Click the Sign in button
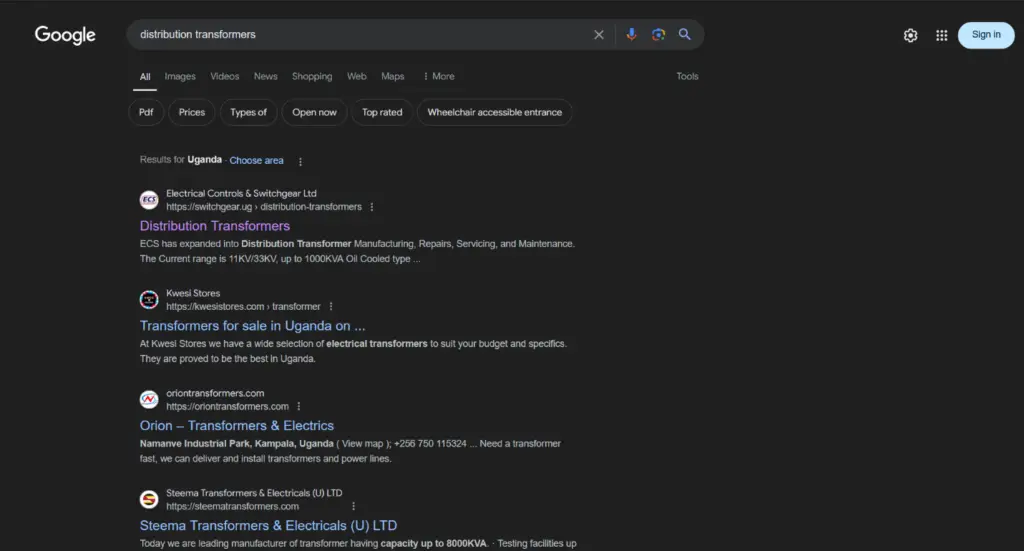 [985, 35]
